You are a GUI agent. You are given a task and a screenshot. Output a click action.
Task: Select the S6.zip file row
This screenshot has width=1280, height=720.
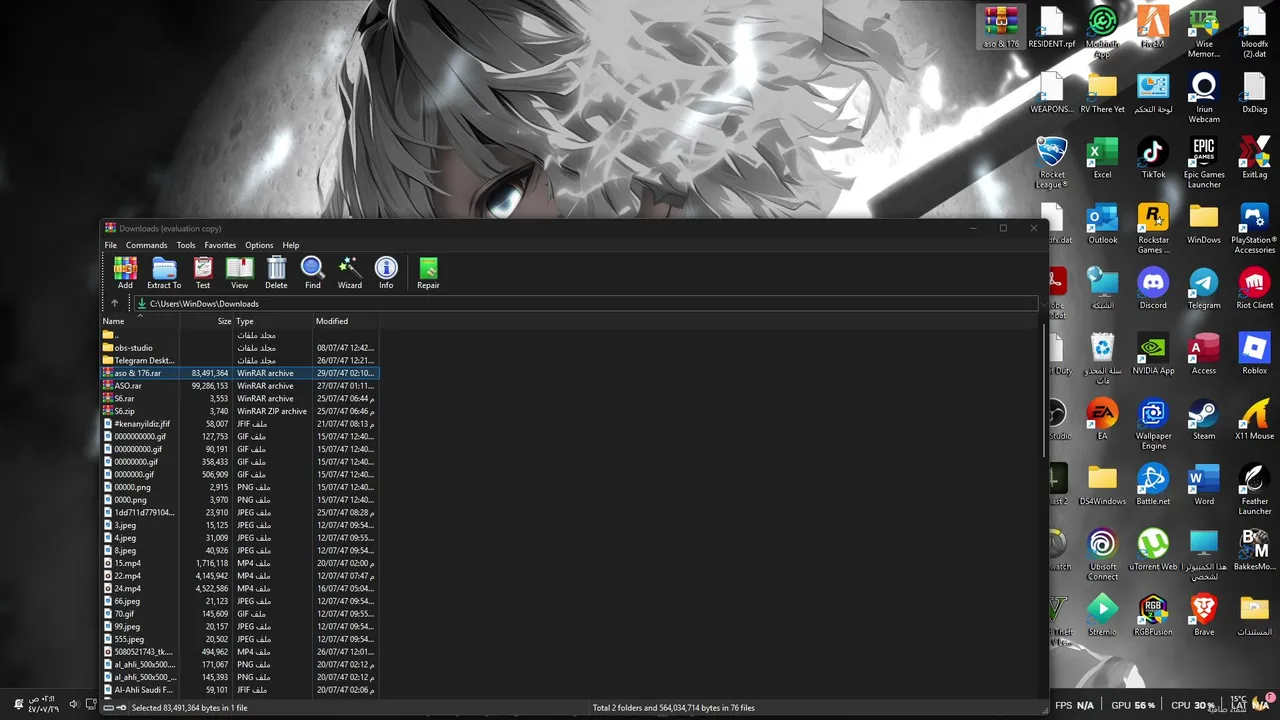click(240, 411)
